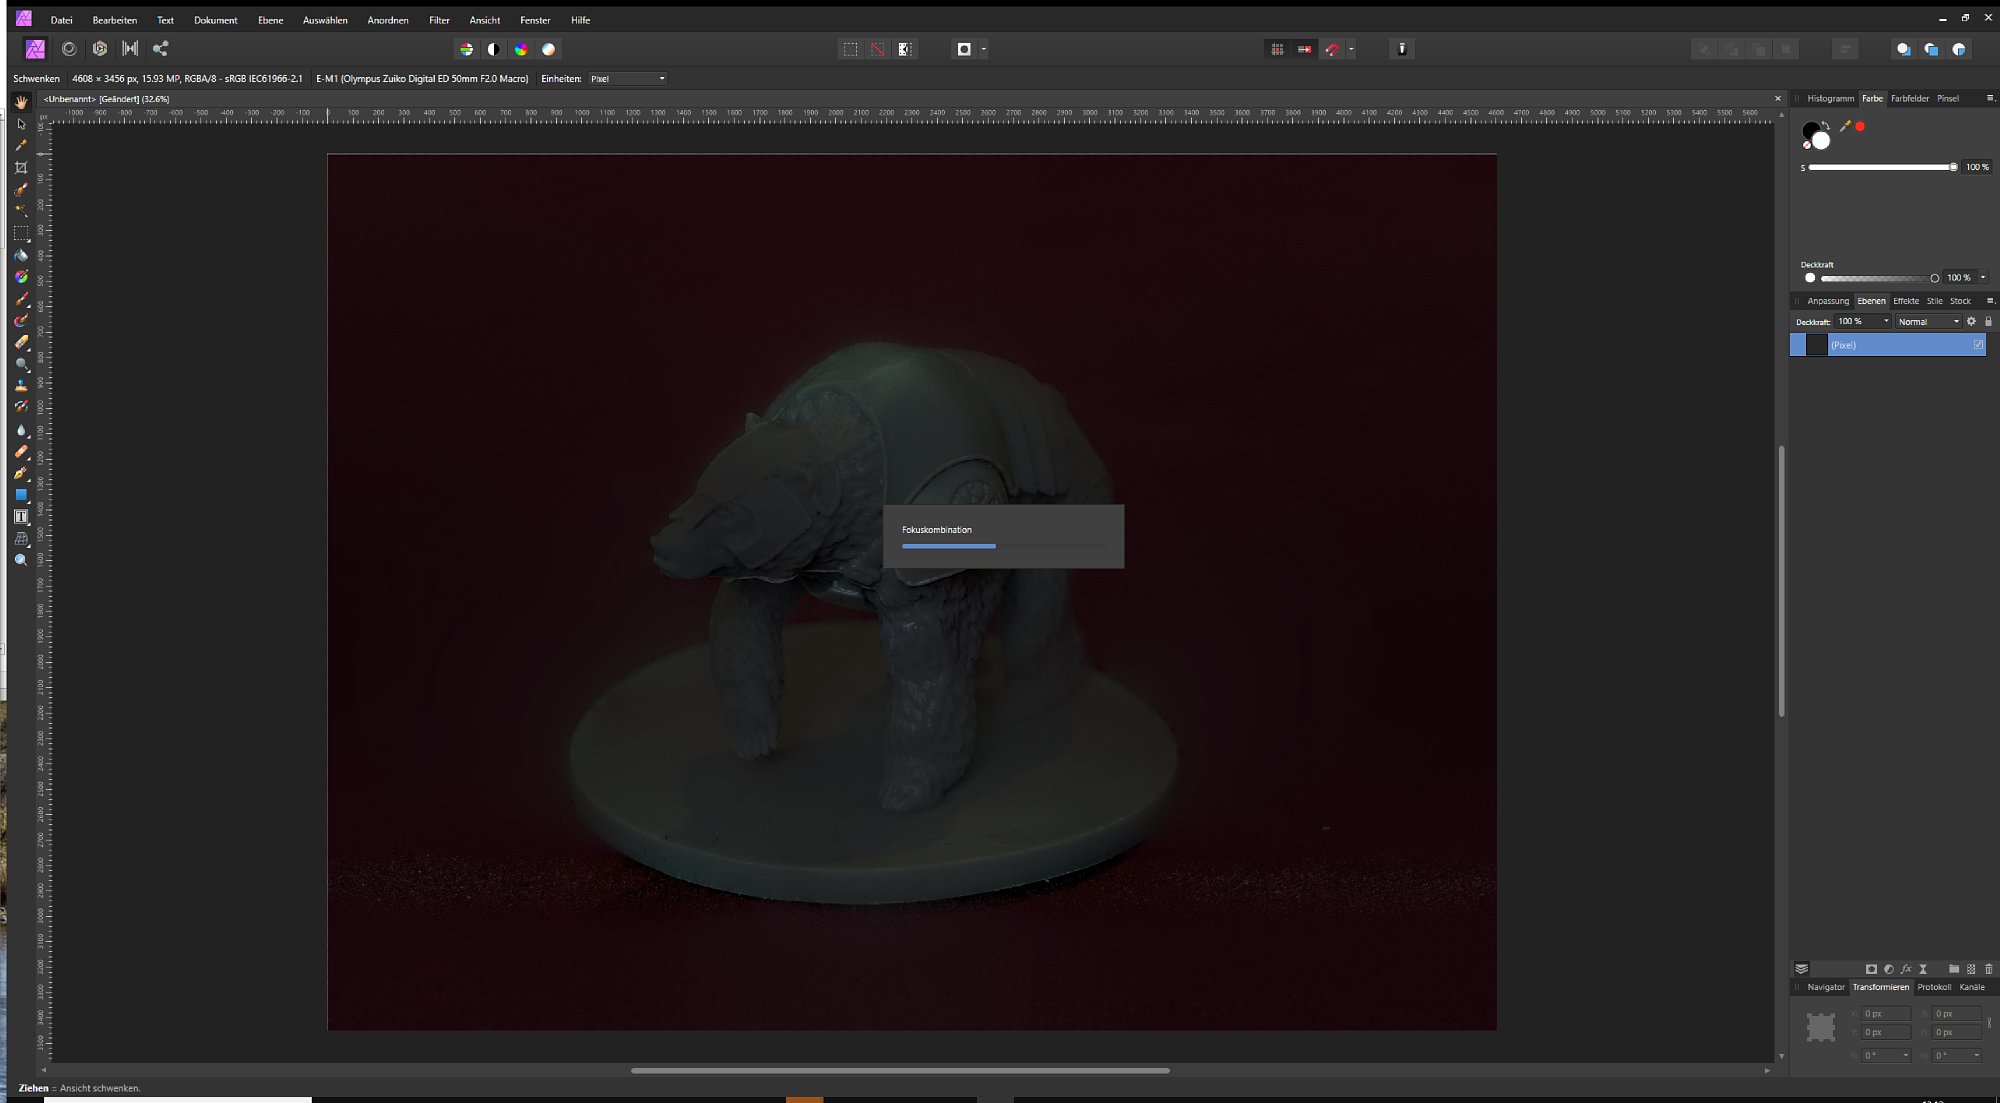Open the Filter menu

(438, 20)
